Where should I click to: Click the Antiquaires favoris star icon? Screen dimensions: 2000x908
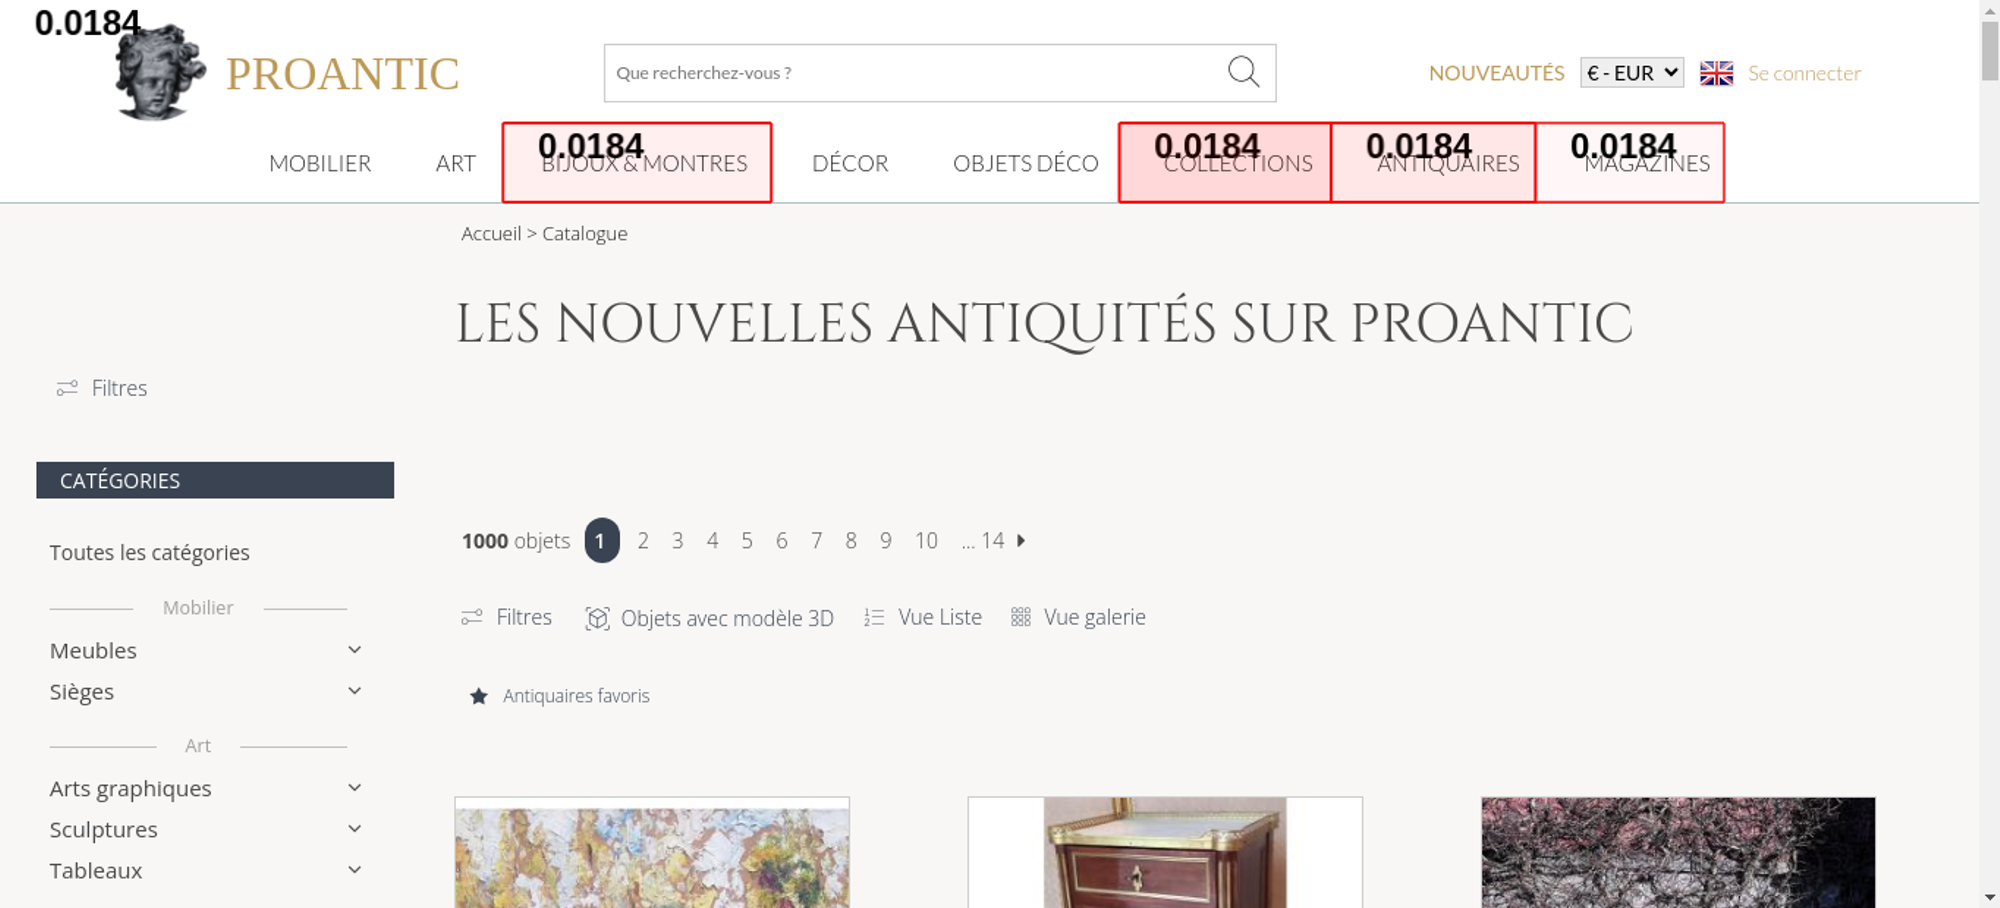pos(479,696)
